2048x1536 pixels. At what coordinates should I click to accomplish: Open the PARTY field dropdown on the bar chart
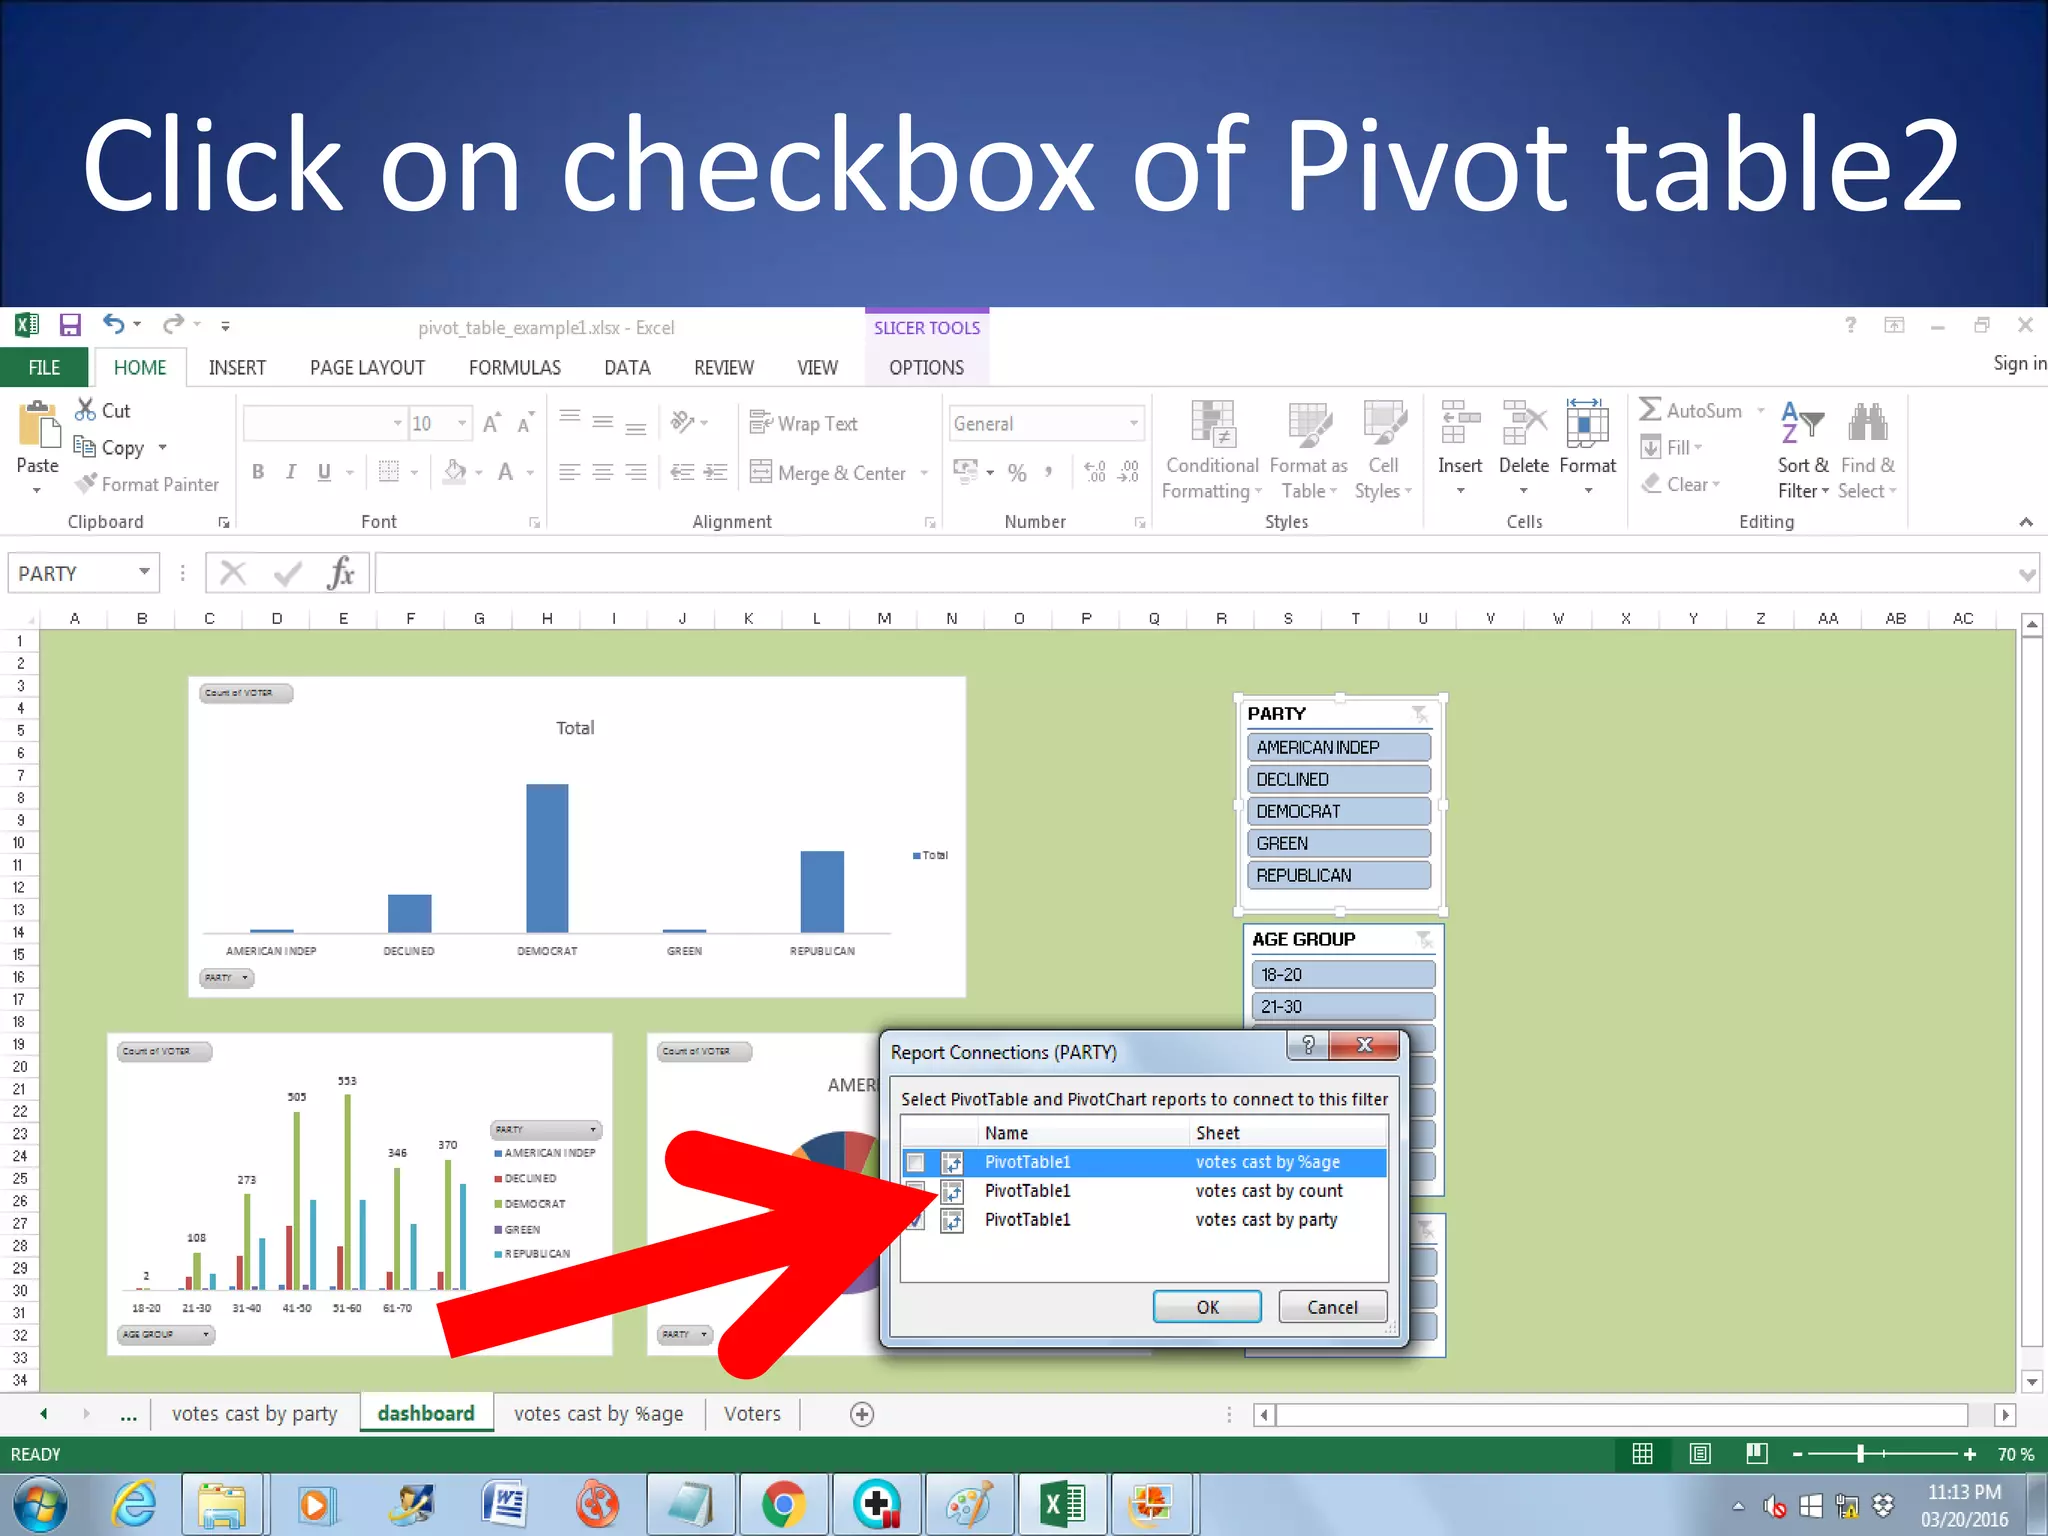click(227, 978)
